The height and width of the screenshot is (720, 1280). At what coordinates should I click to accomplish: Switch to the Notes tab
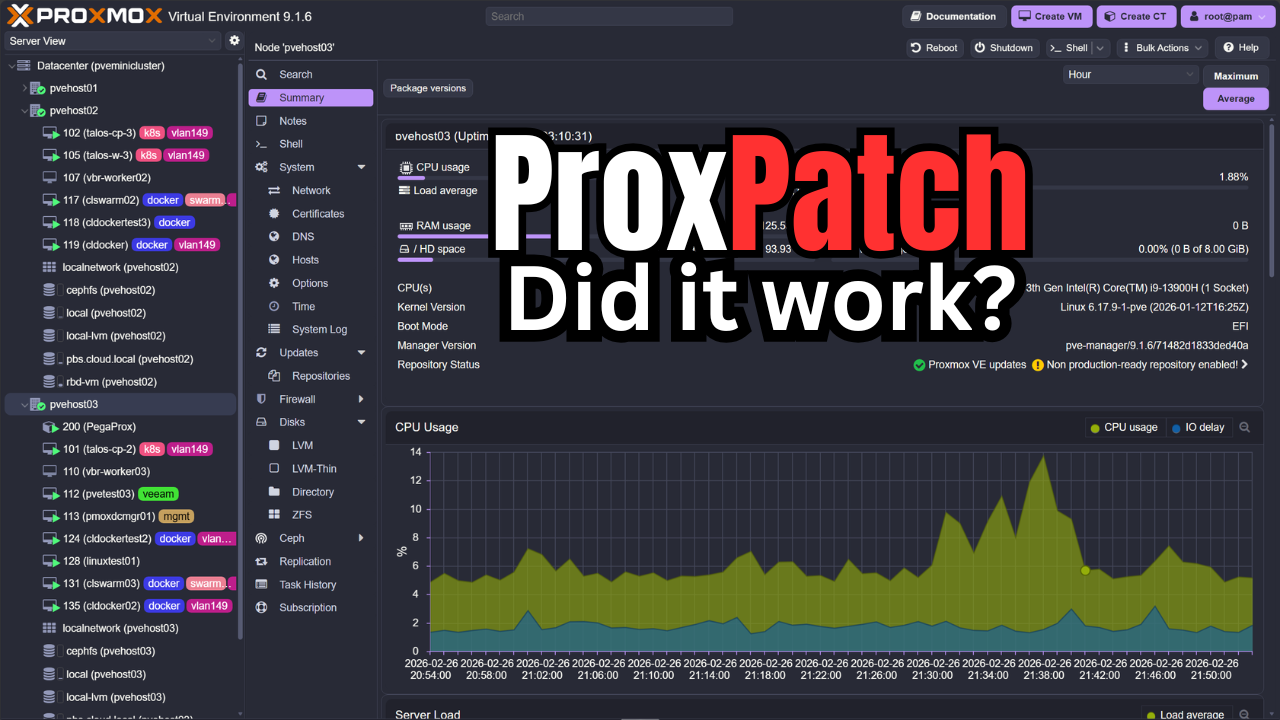click(x=289, y=120)
